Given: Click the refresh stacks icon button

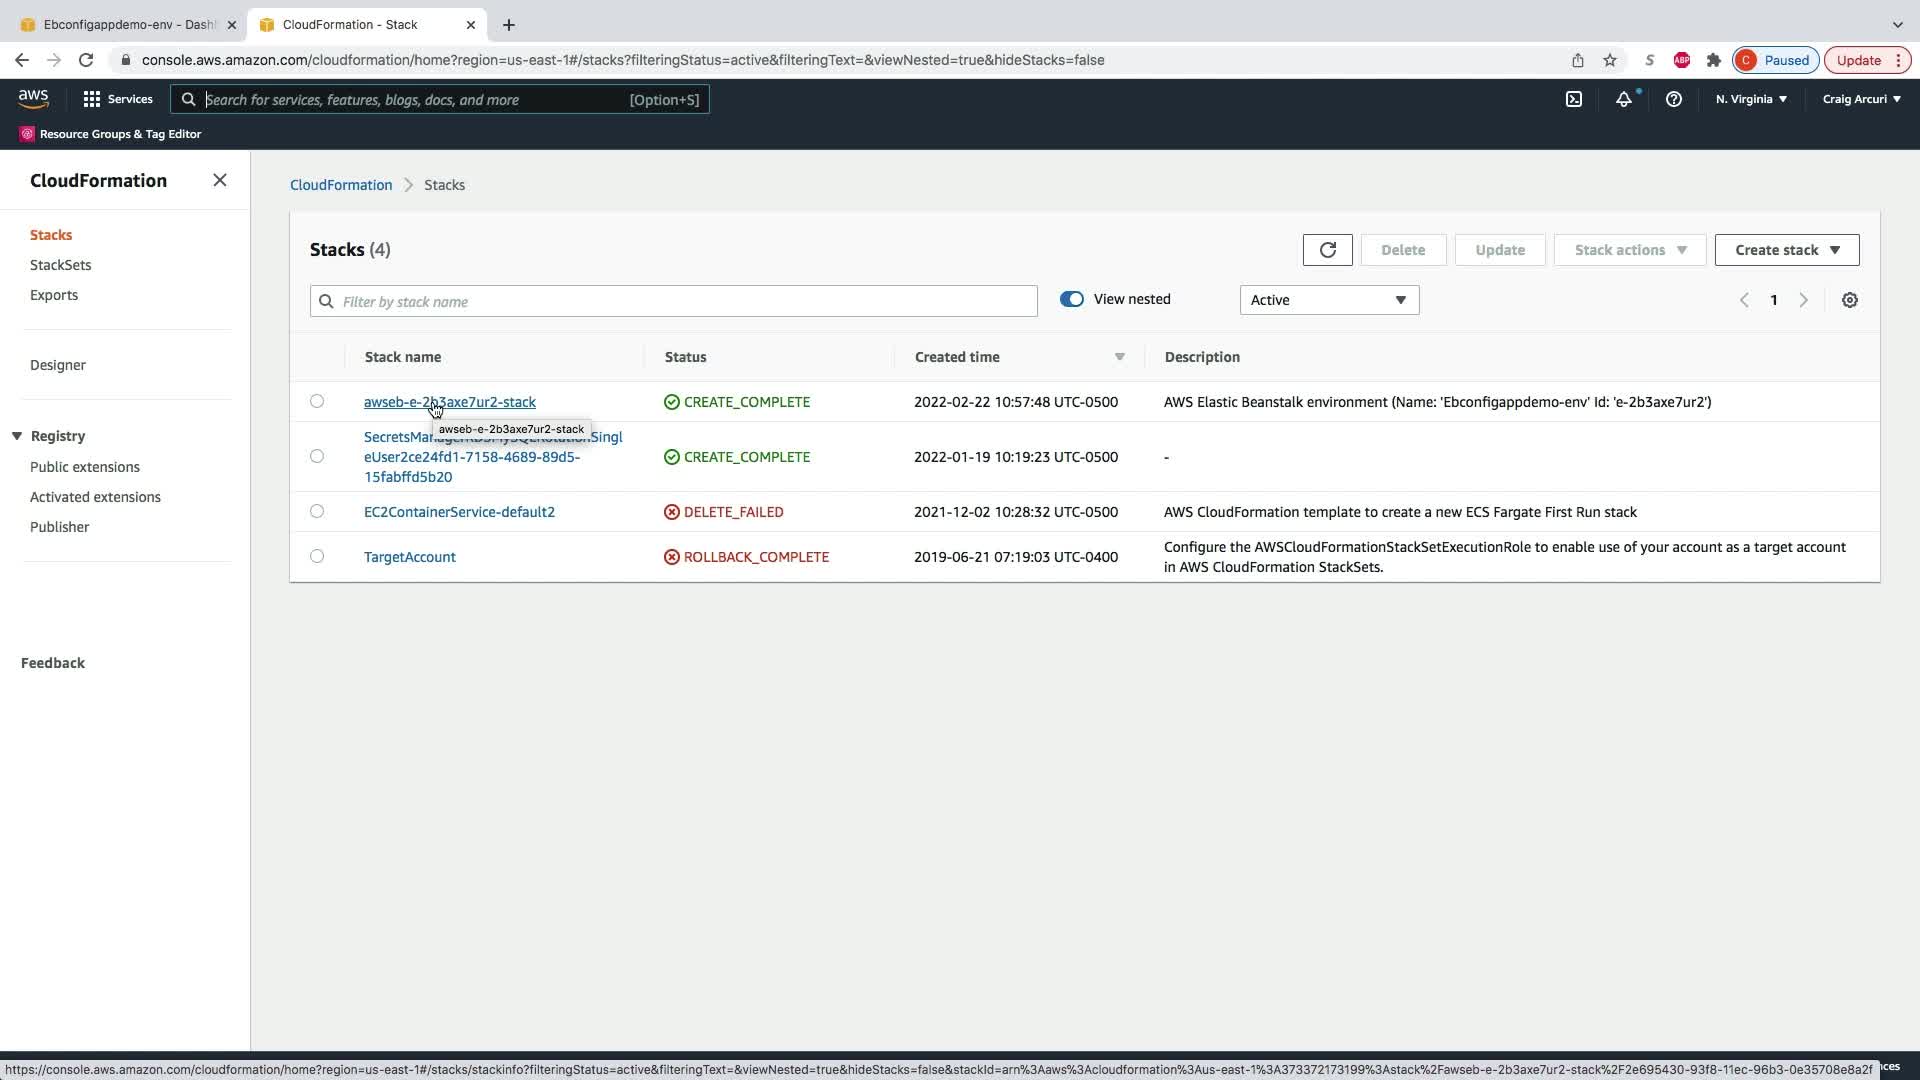Looking at the screenshot, I should coord(1327,250).
